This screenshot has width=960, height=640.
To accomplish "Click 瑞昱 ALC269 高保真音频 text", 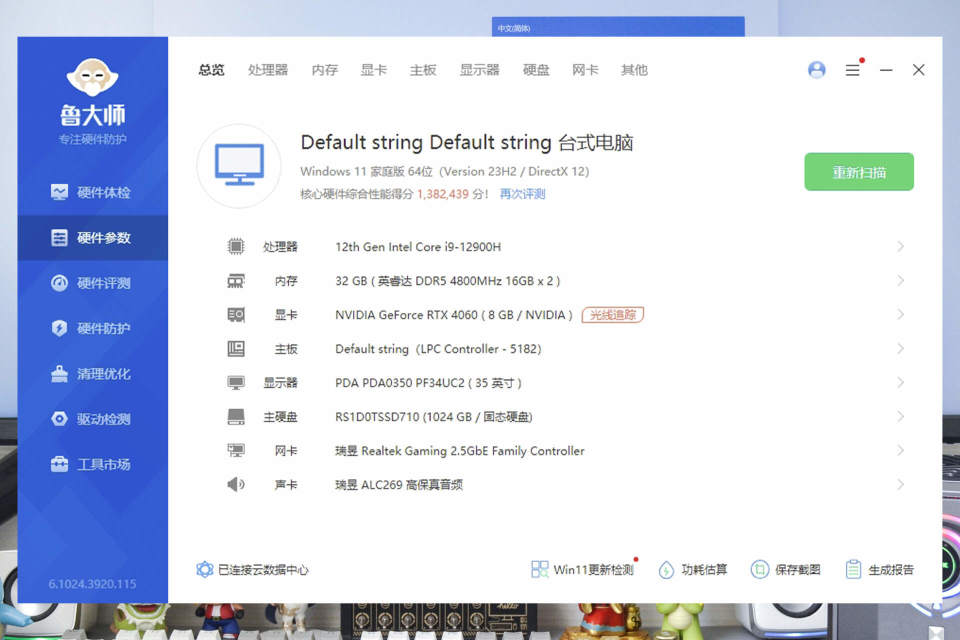I will (399, 485).
